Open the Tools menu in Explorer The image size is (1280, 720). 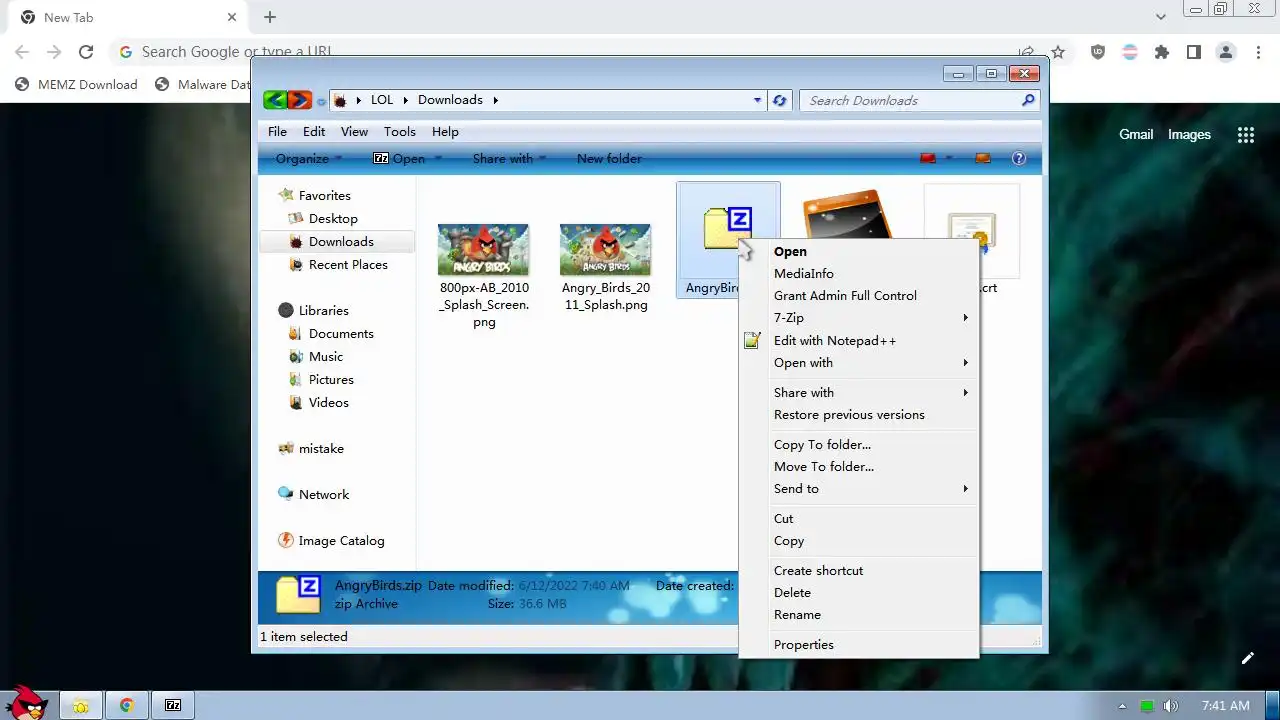click(399, 131)
